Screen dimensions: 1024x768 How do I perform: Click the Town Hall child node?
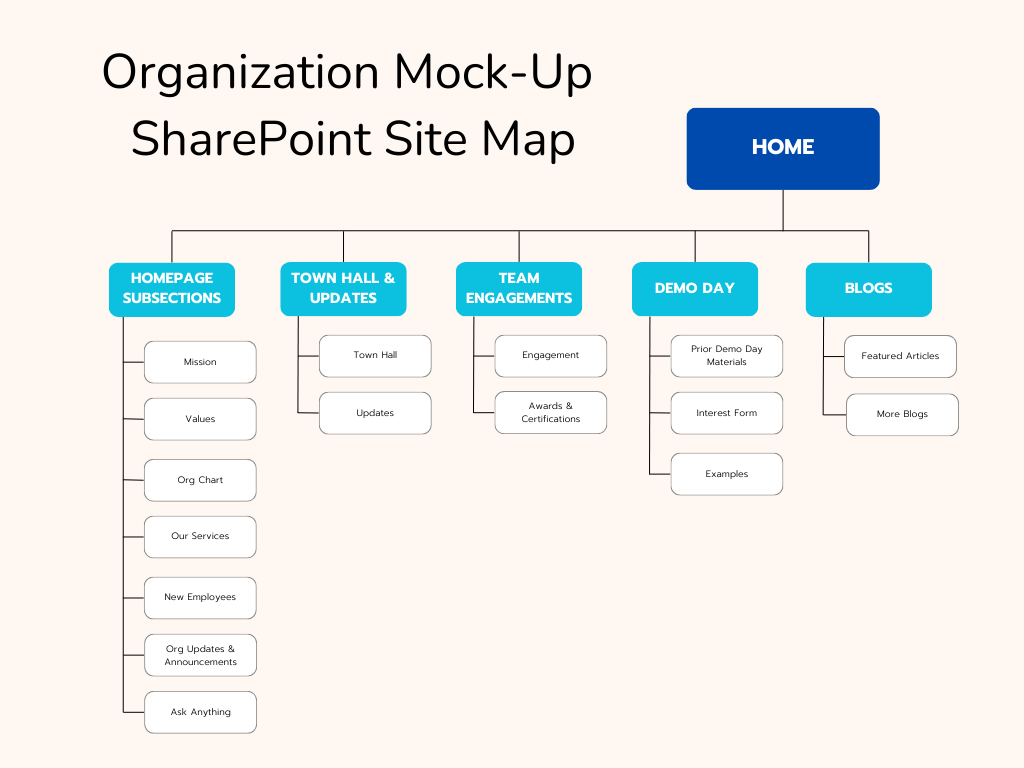(x=375, y=355)
